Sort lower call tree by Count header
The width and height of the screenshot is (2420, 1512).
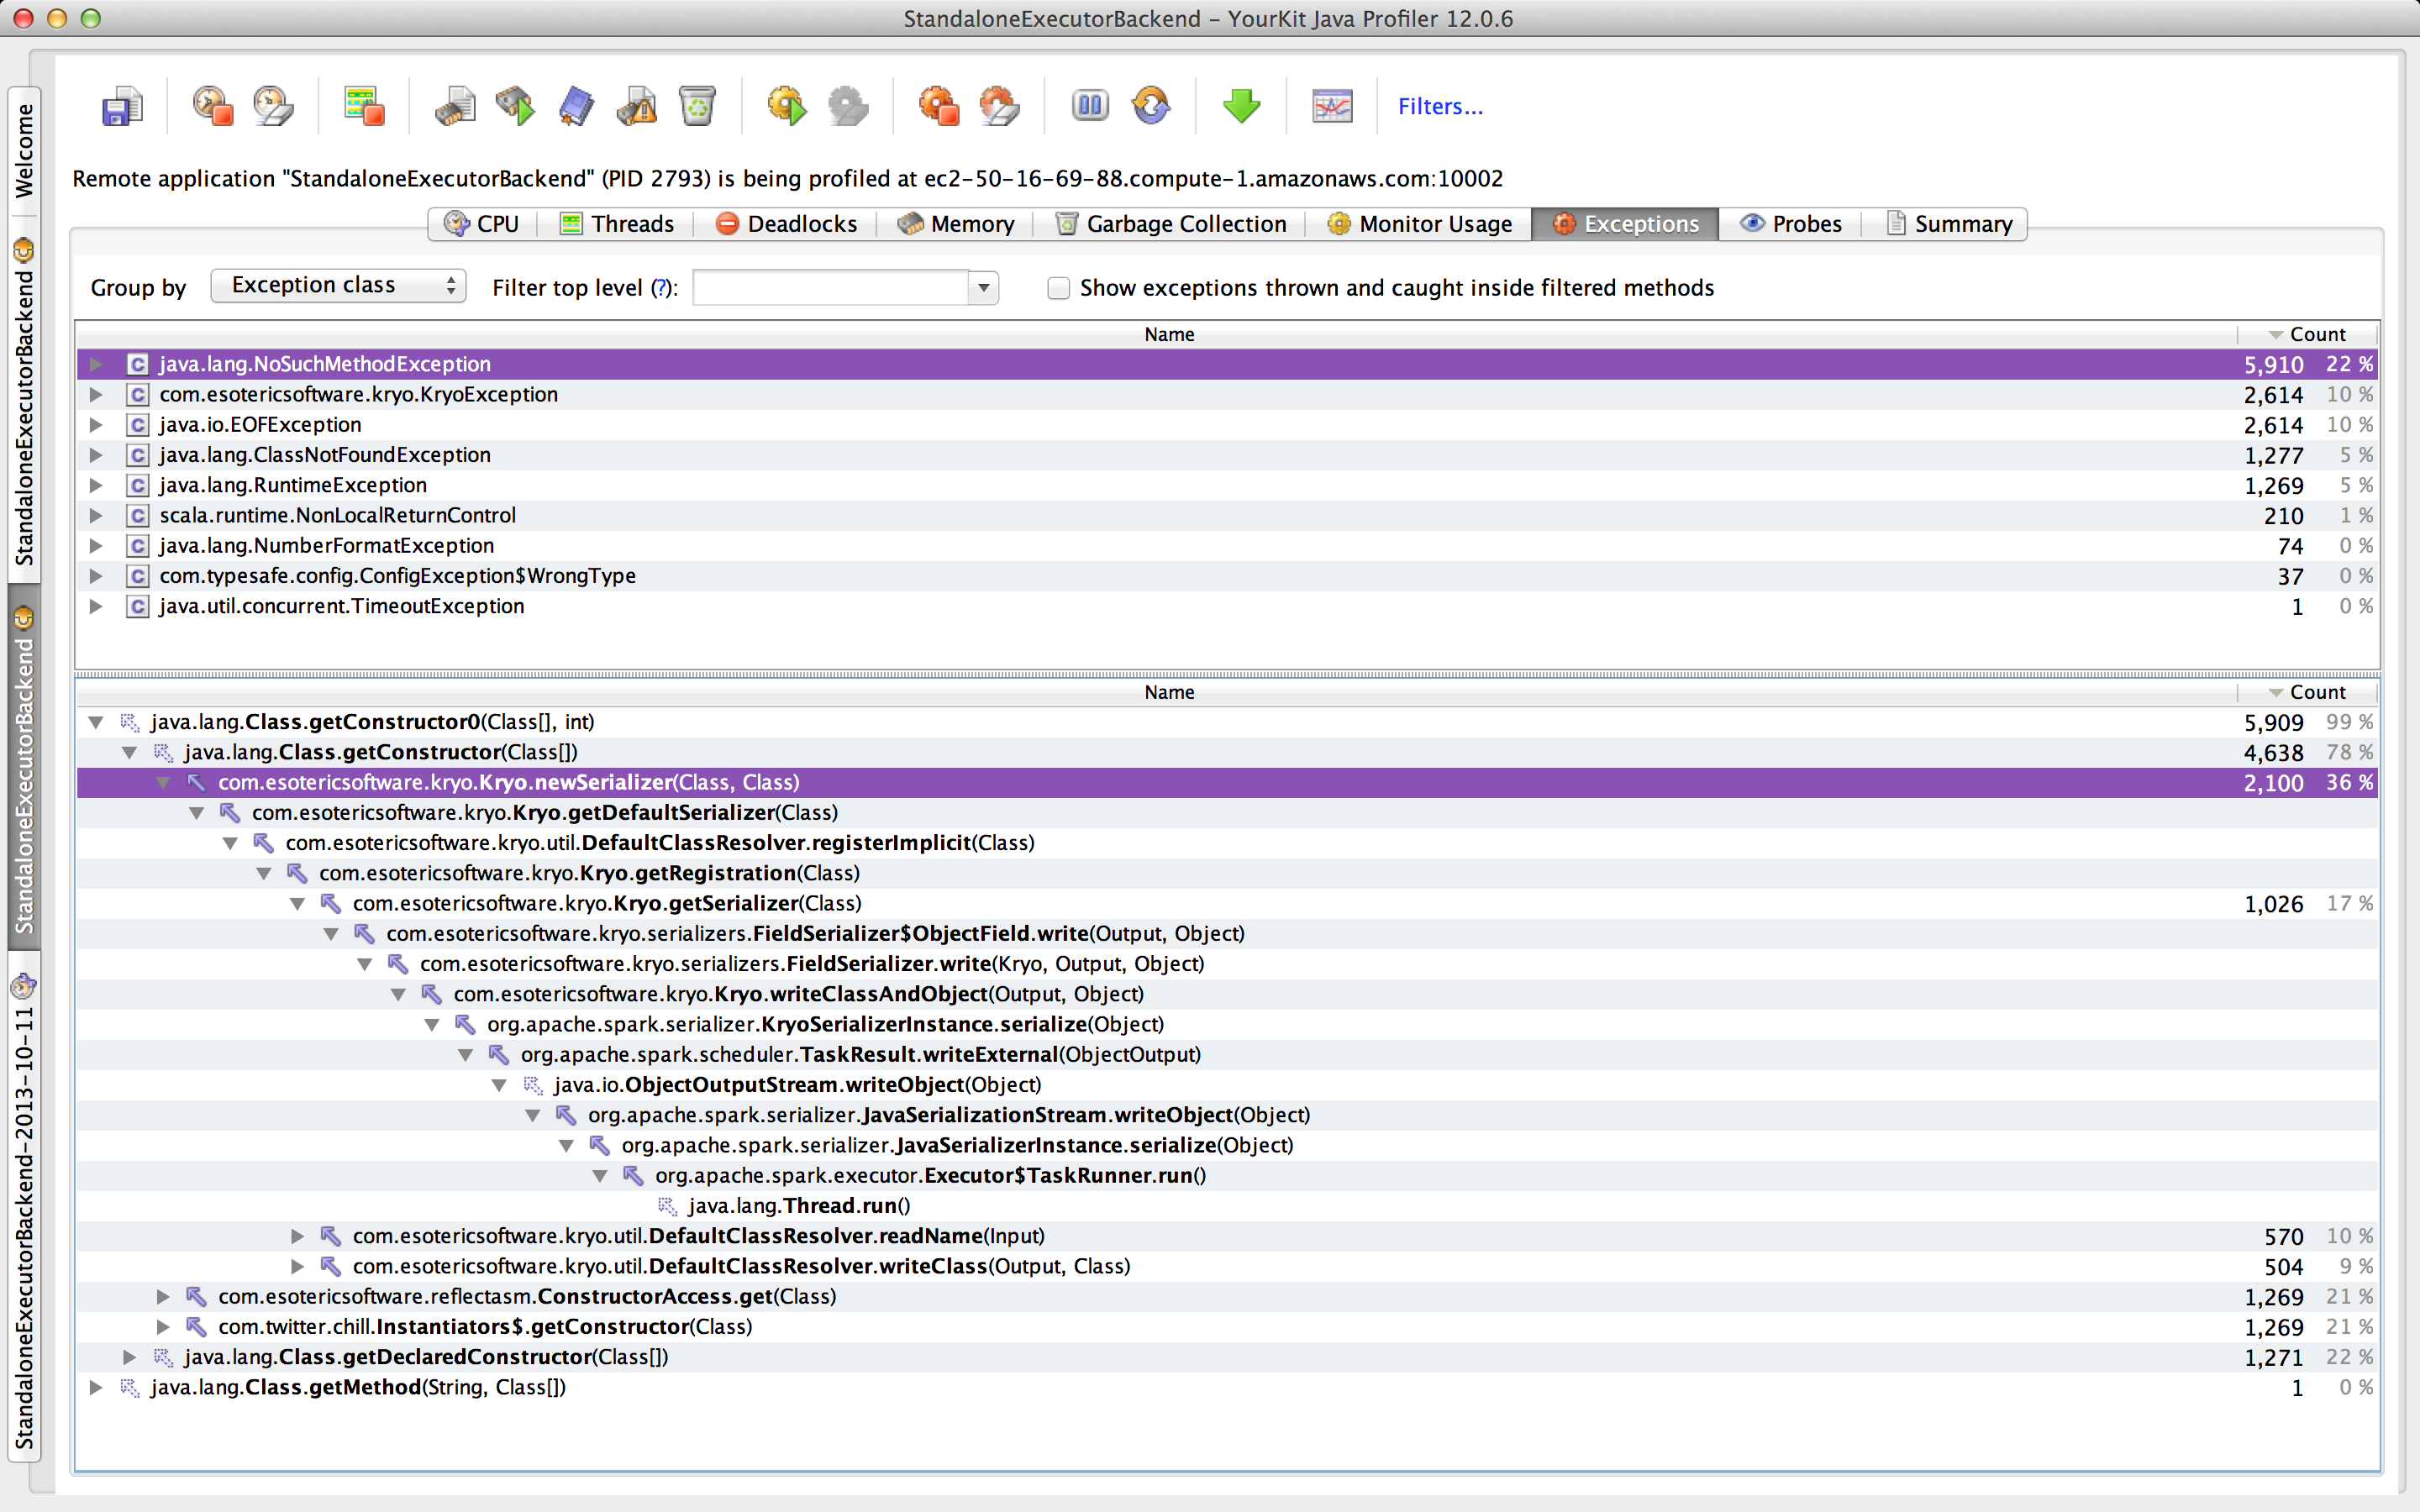(2307, 692)
